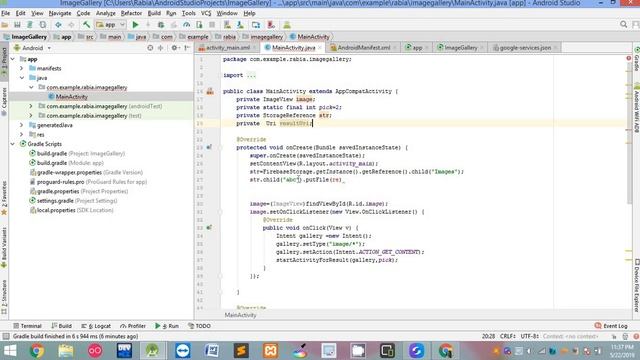Attach debugger to Android process icon
Screen dimensions: 640x360
pyautogui.click(x=199, y=25)
